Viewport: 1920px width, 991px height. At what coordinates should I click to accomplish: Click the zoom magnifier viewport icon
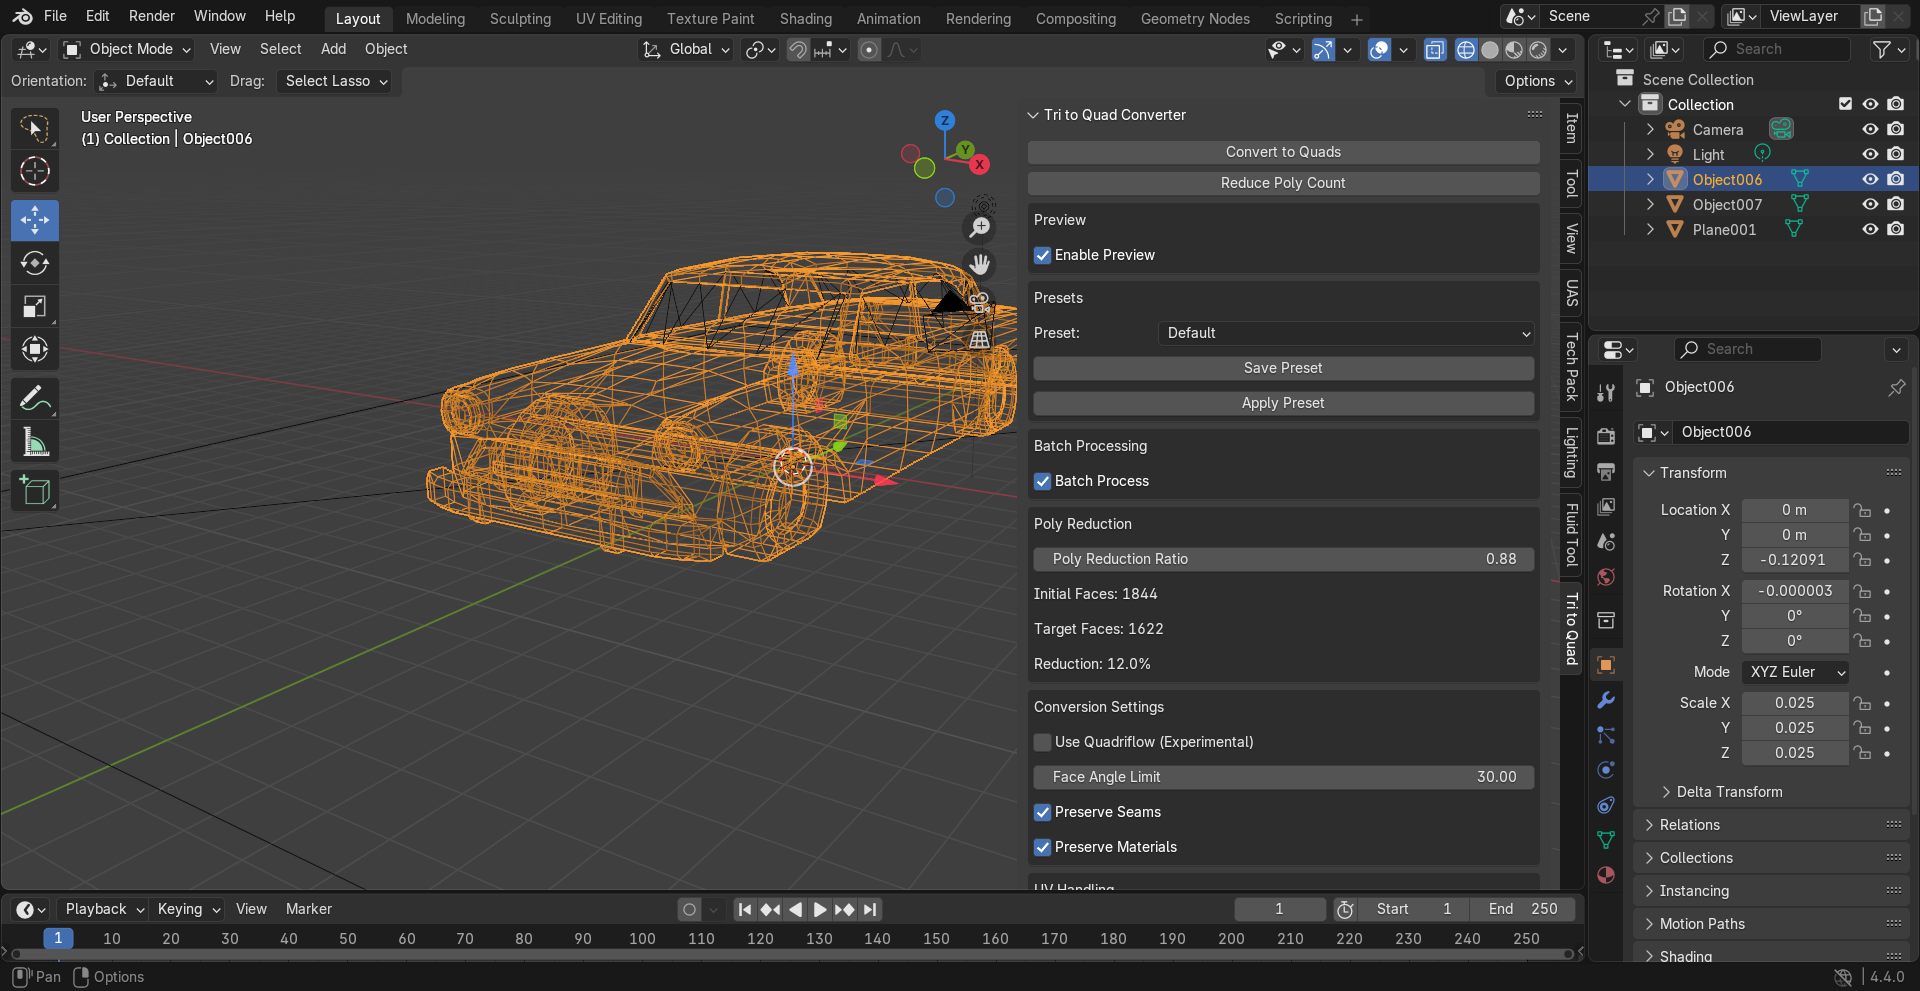pyautogui.click(x=980, y=228)
